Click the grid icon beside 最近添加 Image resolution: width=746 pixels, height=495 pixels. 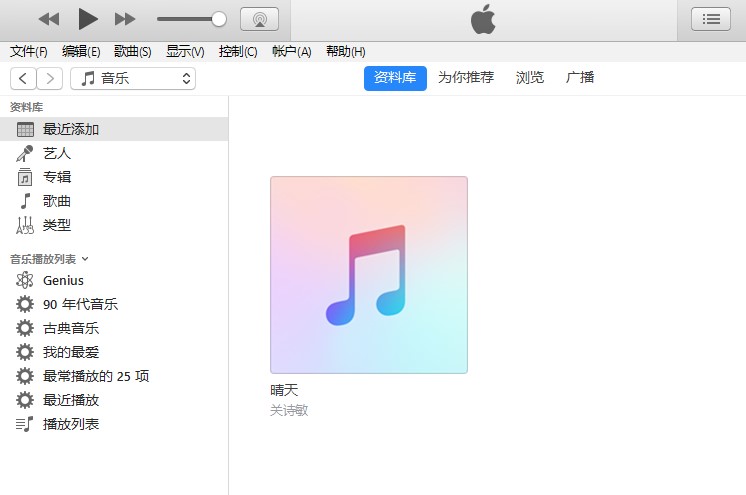pyautogui.click(x=25, y=129)
